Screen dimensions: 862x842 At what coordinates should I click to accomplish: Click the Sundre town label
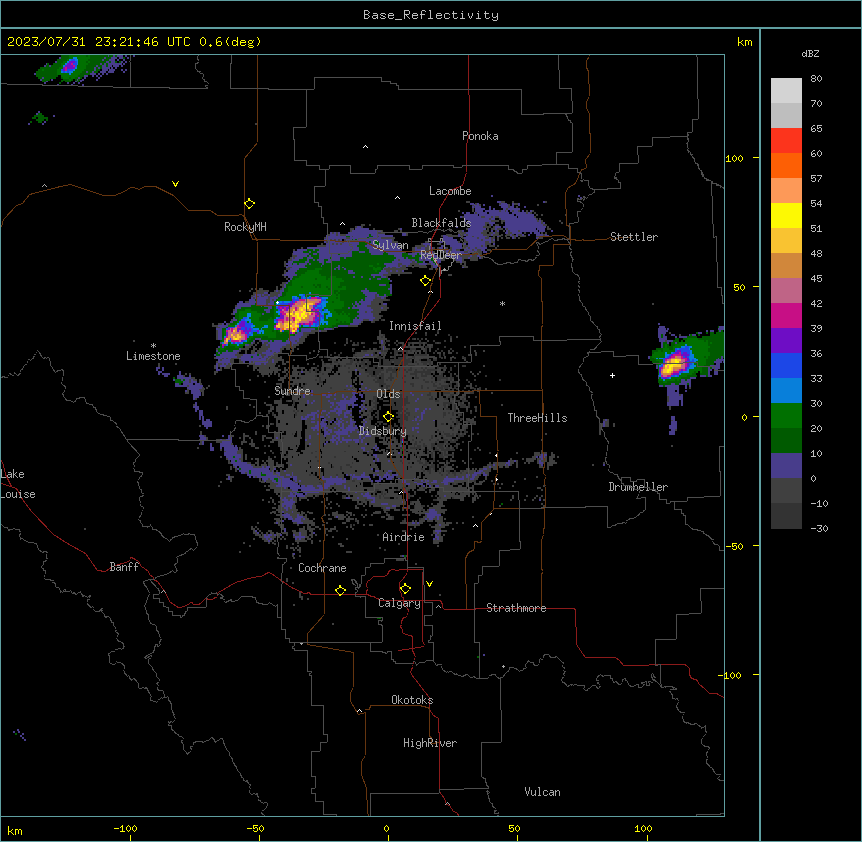pyautogui.click(x=292, y=391)
